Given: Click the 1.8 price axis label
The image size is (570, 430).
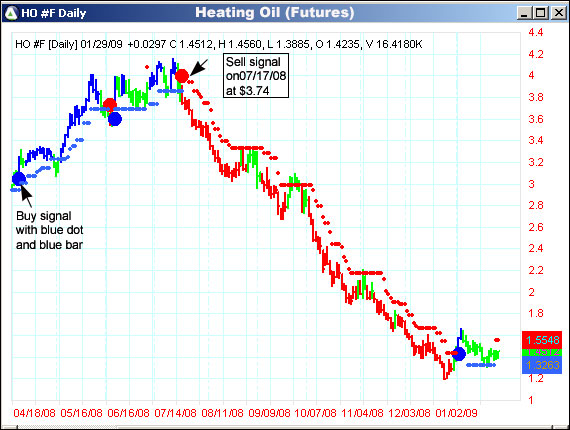Looking at the screenshot, I should [535, 313].
